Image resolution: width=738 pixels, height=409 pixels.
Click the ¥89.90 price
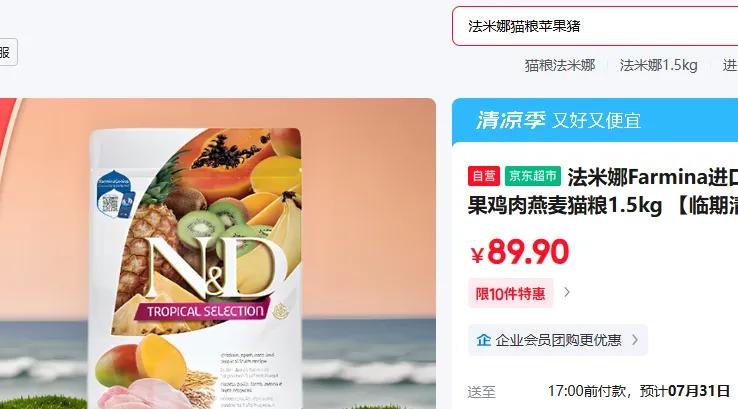point(520,252)
